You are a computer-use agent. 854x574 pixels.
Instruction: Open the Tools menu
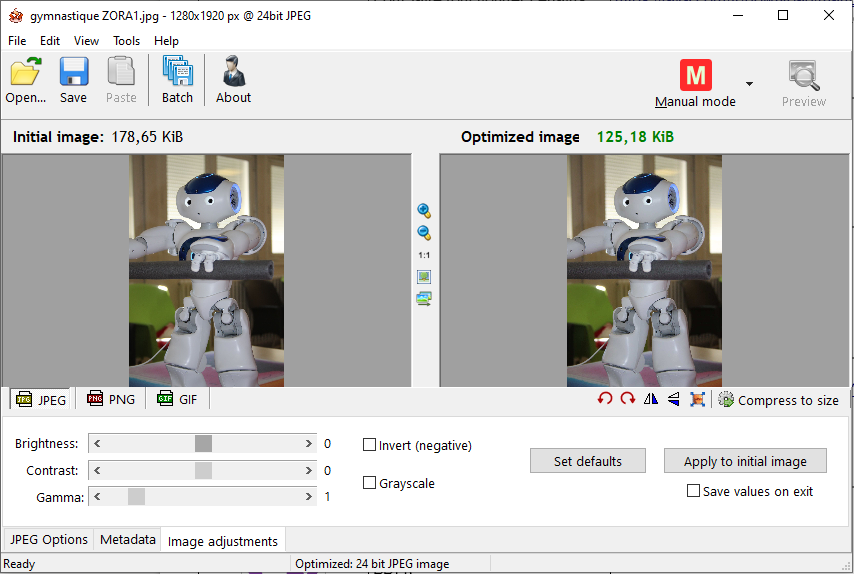126,41
